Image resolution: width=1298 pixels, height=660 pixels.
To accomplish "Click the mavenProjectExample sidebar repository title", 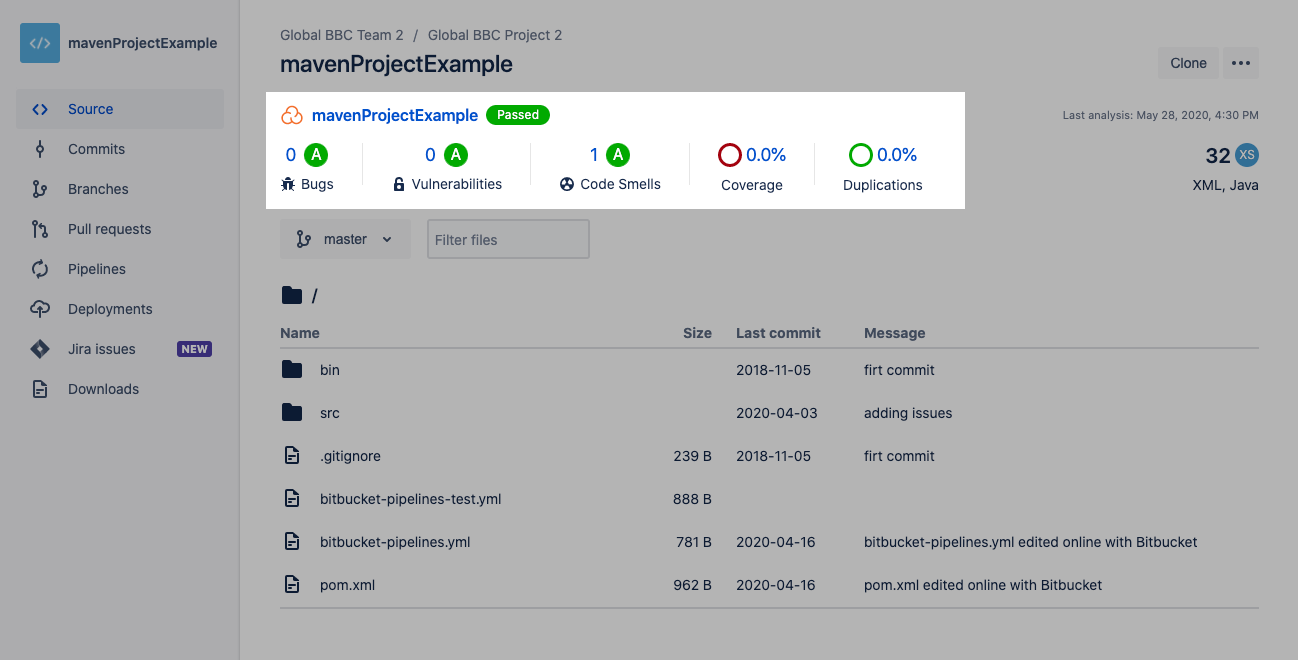I will (x=143, y=43).
